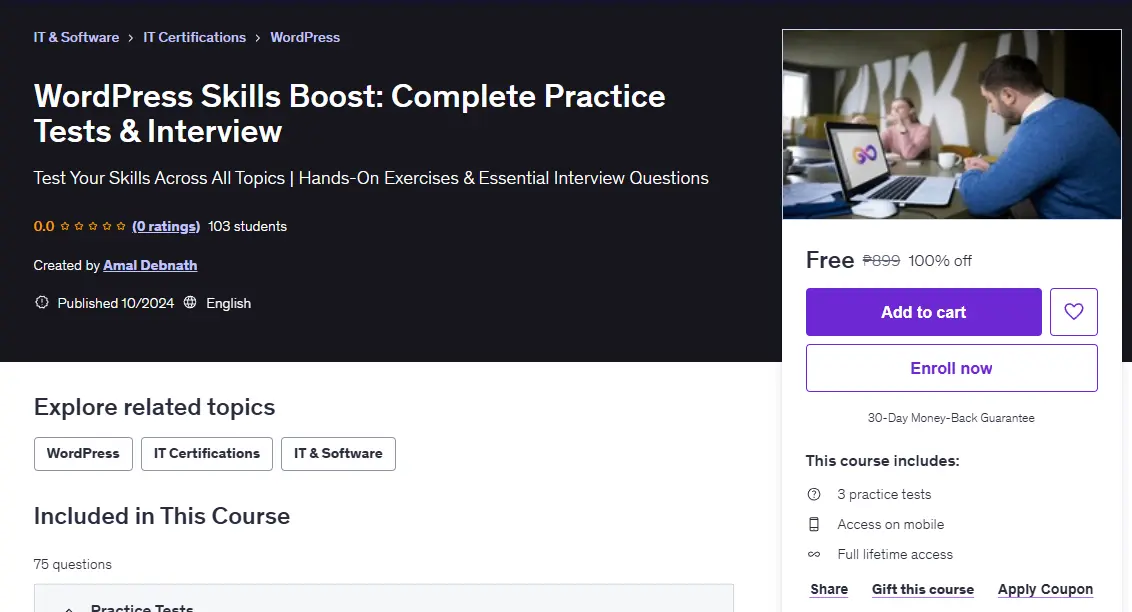This screenshot has height=612, width=1132.
Task: Click This course includes heading
Action: pyautogui.click(x=882, y=460)
